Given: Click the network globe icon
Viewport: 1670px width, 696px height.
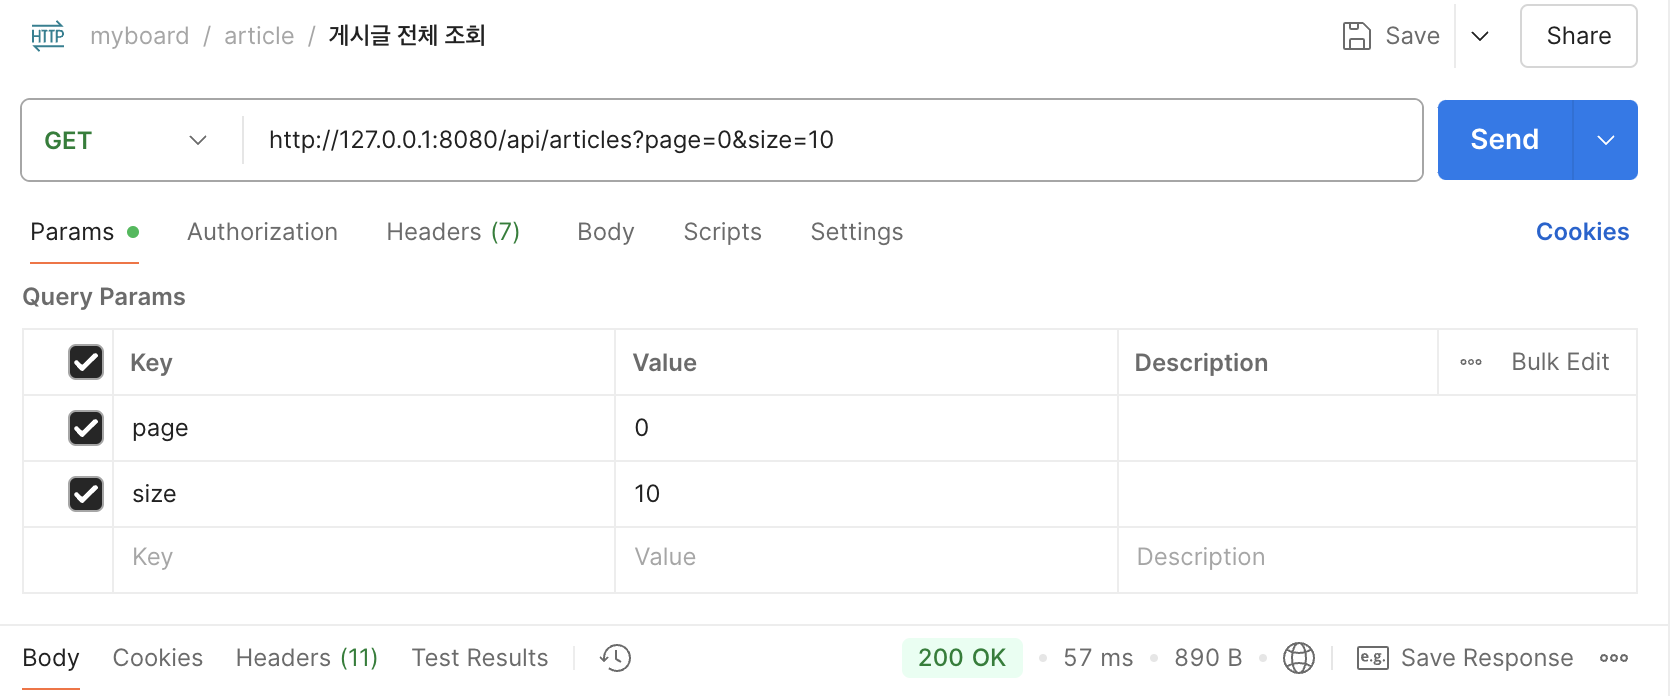Looking at the screenshot, I should coord(1298,658).
